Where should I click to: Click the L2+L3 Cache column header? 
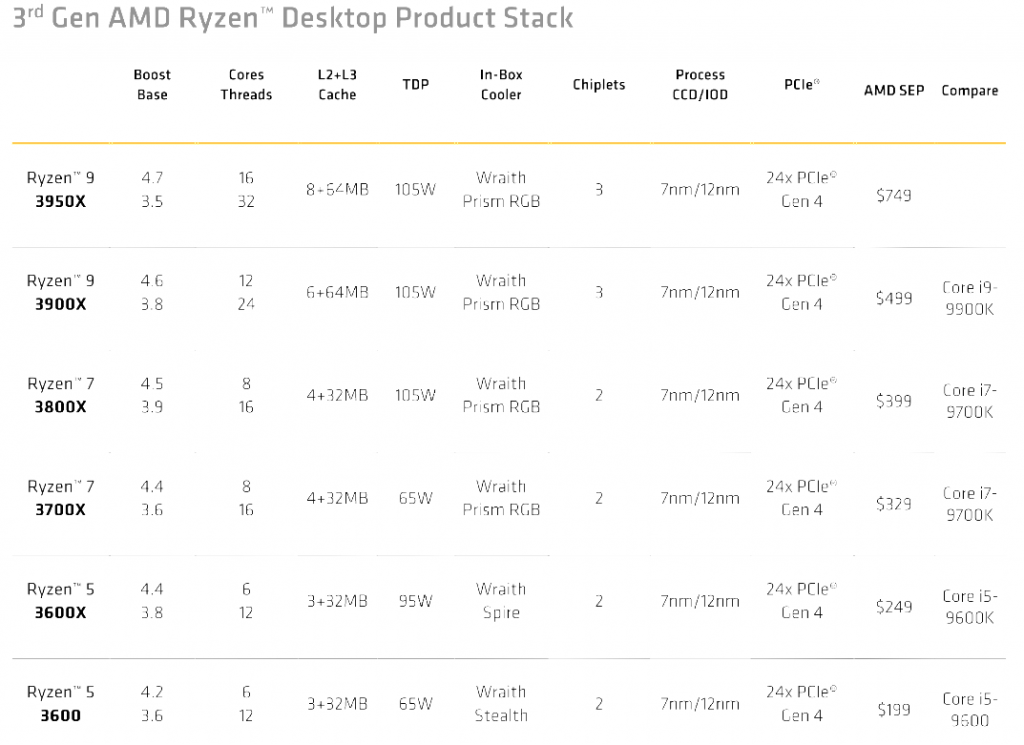click(x=337, y=84)
